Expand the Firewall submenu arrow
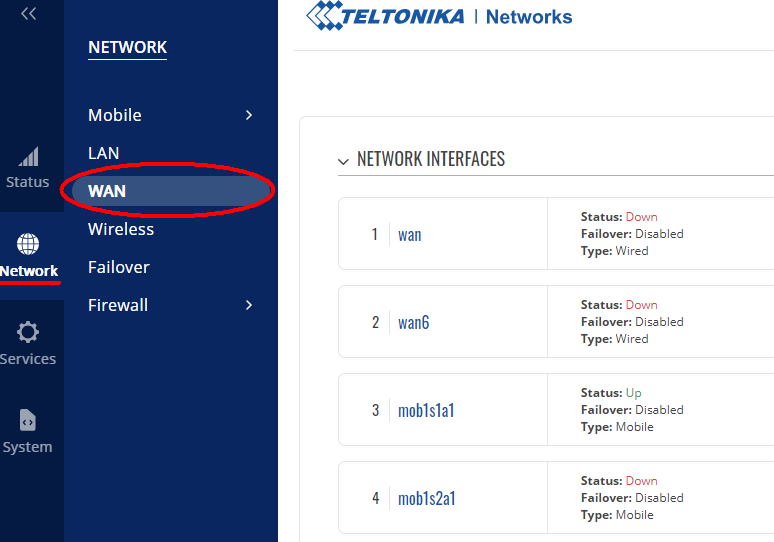Viewport: 774px width, 542px height. [249, 305]
